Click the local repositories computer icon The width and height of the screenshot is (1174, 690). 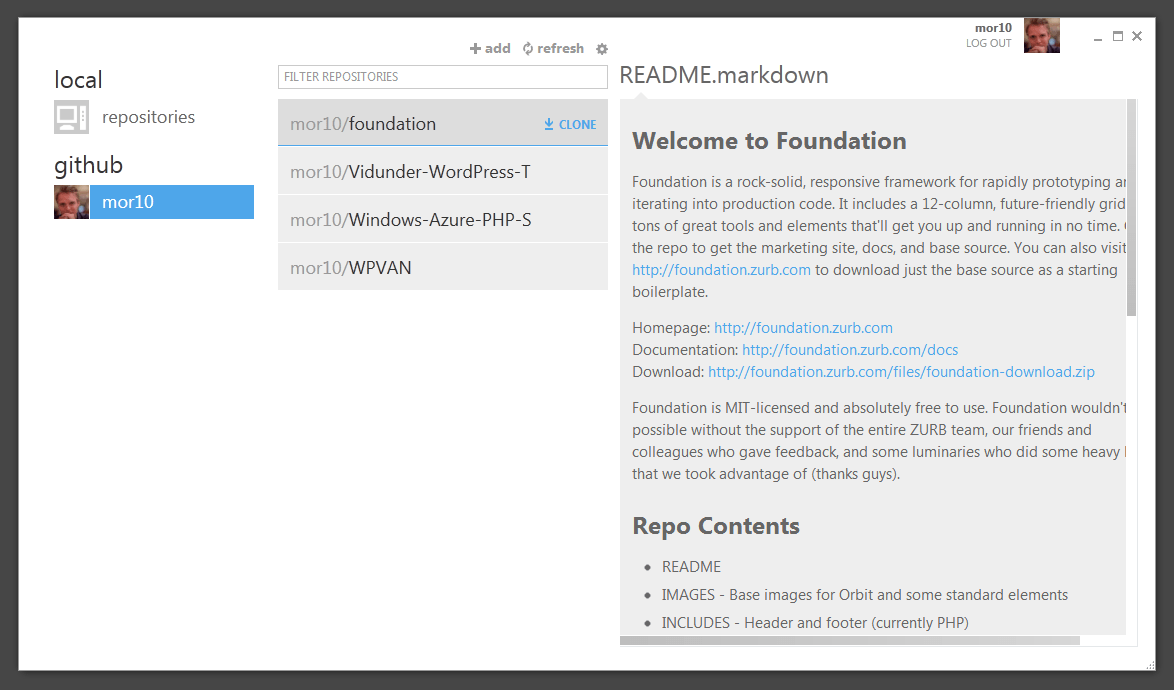[x=71, y=117]
